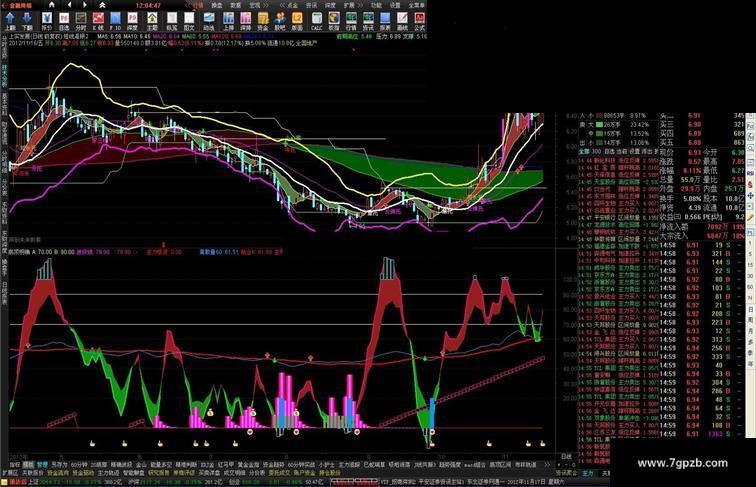Image resolution: width=756 pixels, height=487 pixels.
Task: Open the 公式 formula icon
Action: click(x=419, y=19)
